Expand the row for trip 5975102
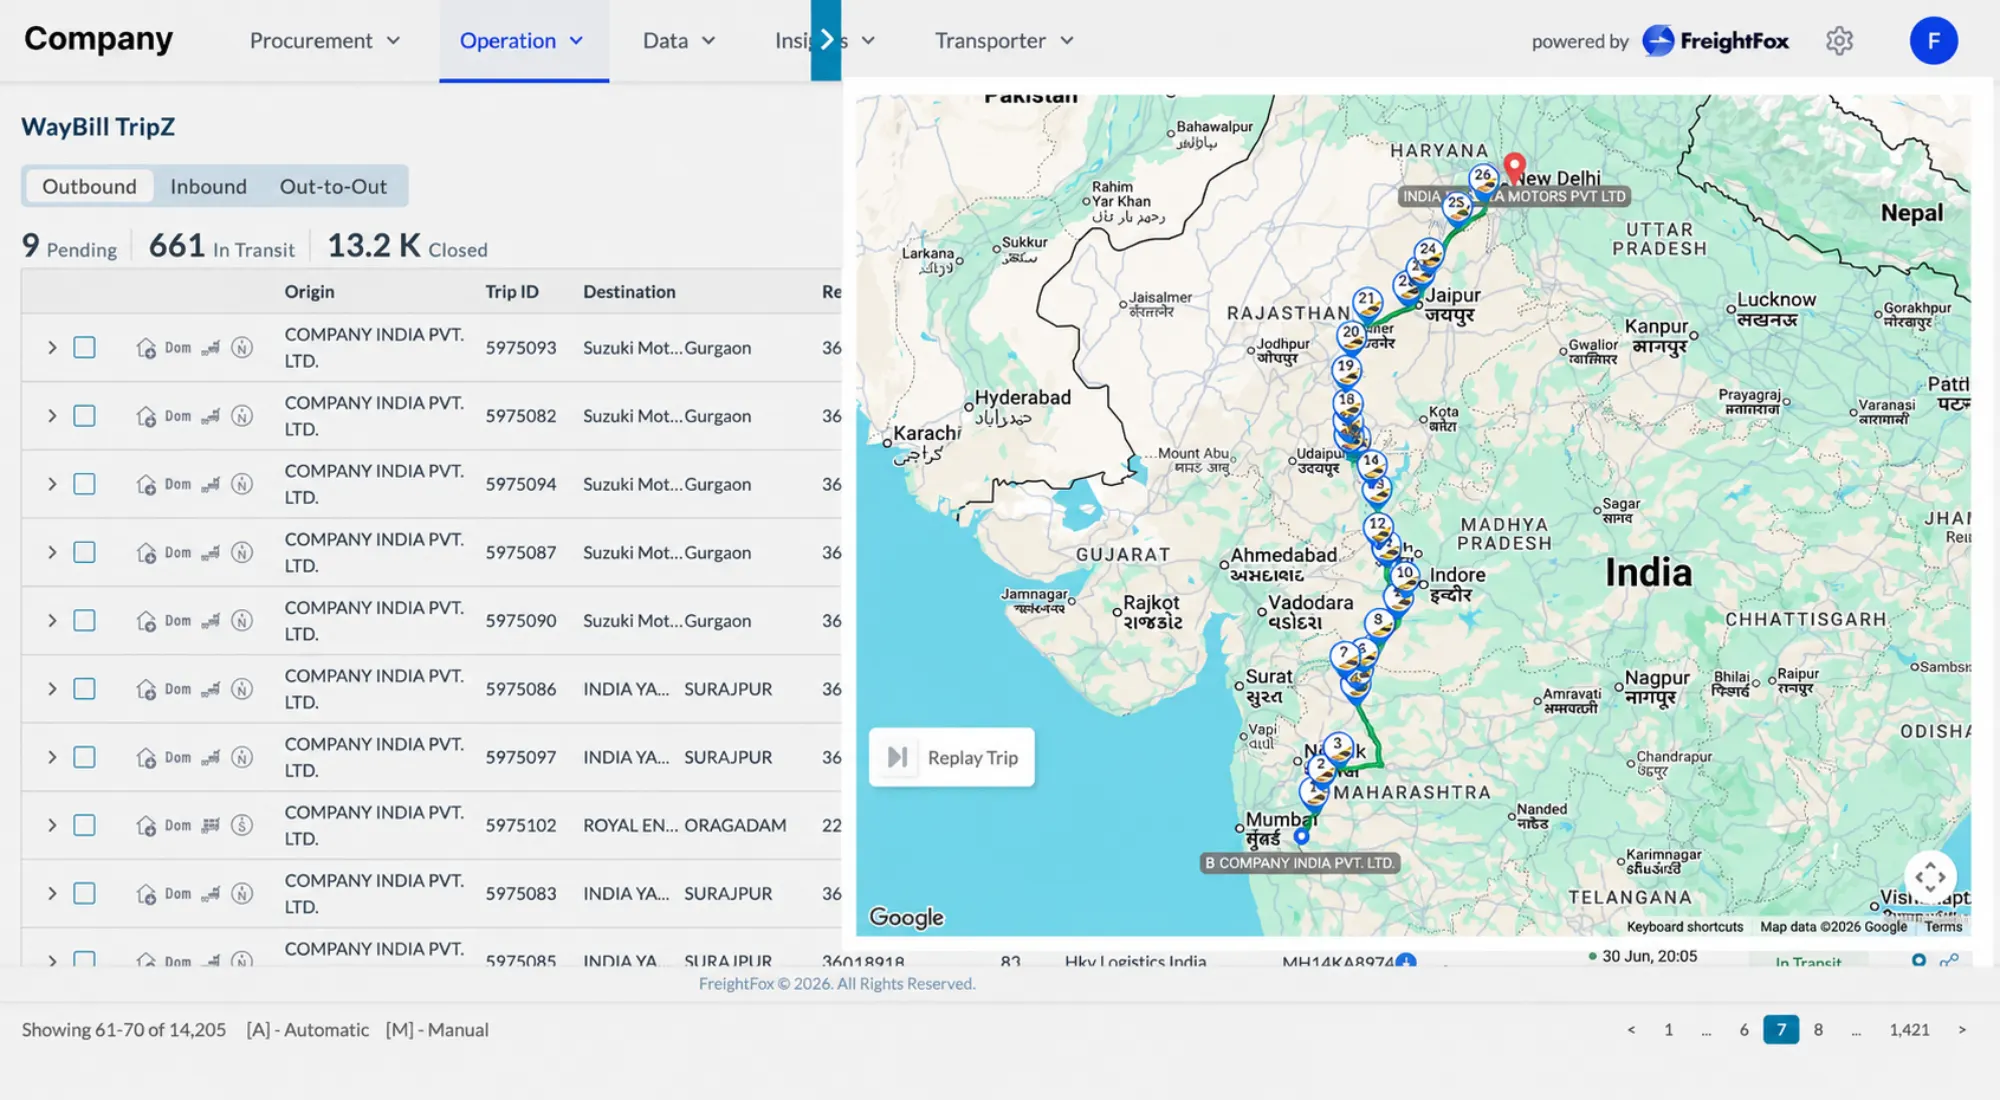Image resolution: width=2000 pixels, height=1100 pixels. coord(52,826)
